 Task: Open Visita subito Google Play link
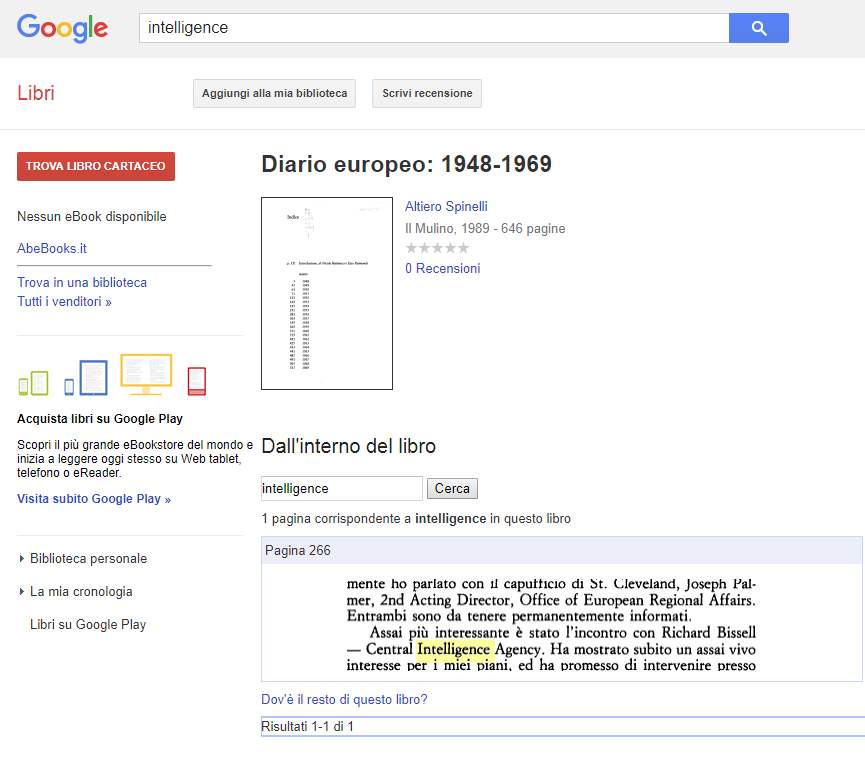click(94, 499)
